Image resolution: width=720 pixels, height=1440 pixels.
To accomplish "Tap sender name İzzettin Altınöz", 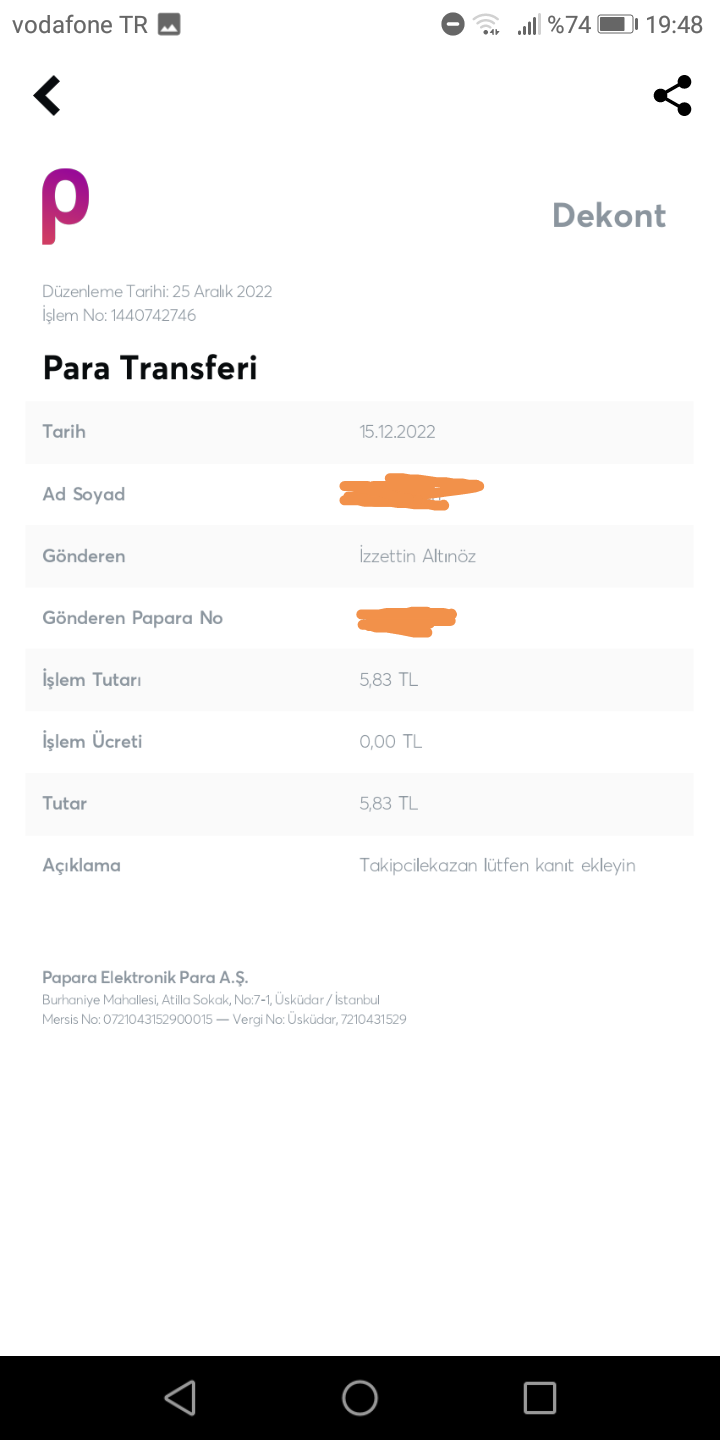I will pos(417,556).
